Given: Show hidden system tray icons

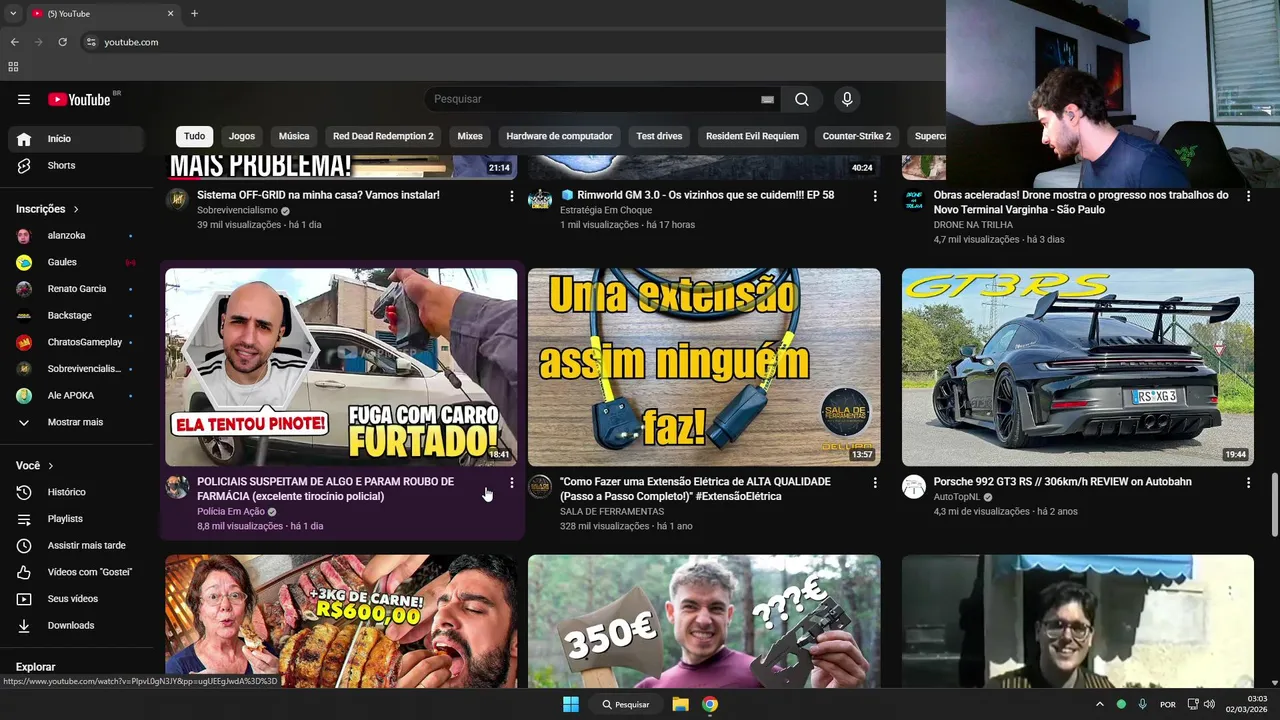Looking at the screenshot, I should [1099, 704].
